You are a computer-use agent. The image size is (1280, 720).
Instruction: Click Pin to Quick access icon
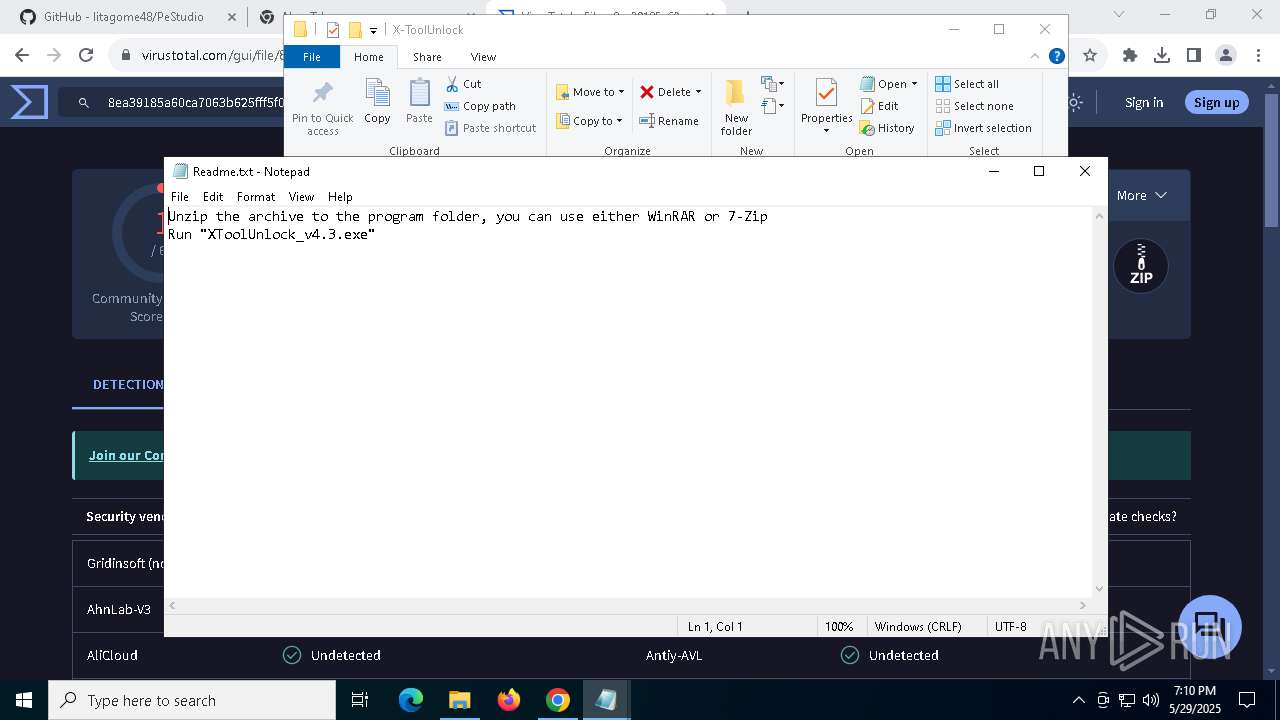click(x=322, y=94)
